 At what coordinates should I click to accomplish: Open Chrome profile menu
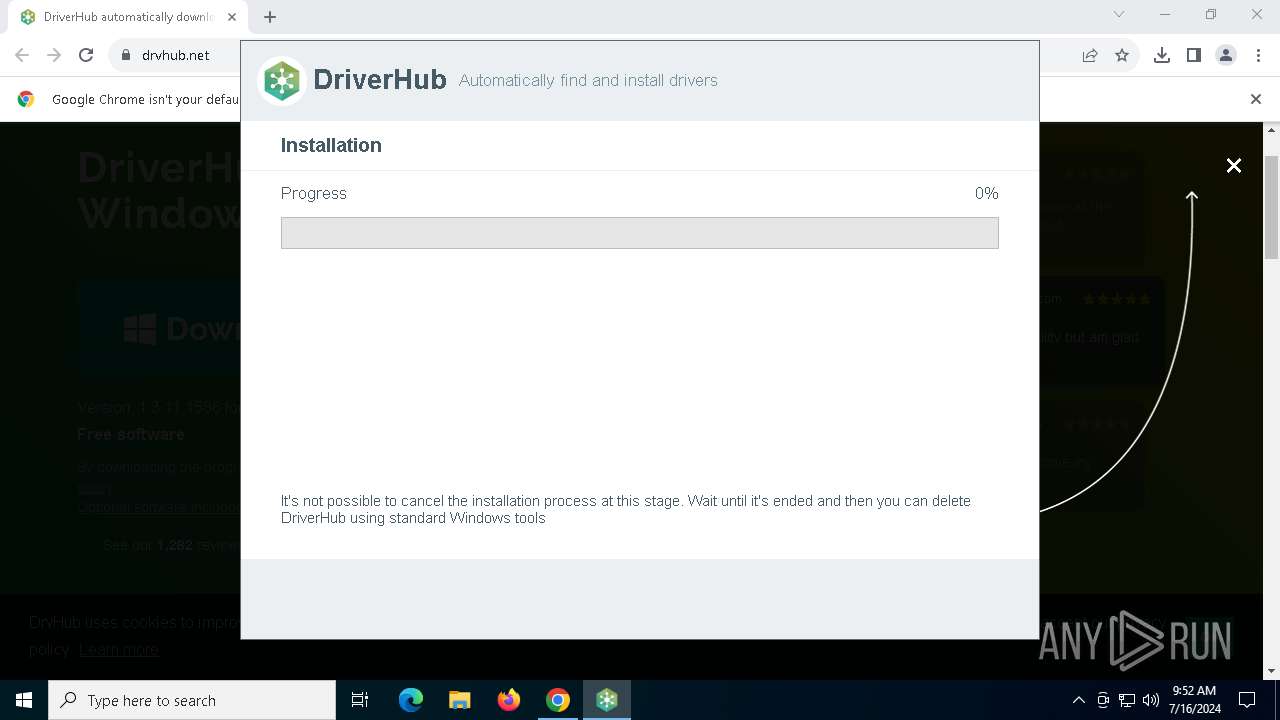coord(1226,55)
